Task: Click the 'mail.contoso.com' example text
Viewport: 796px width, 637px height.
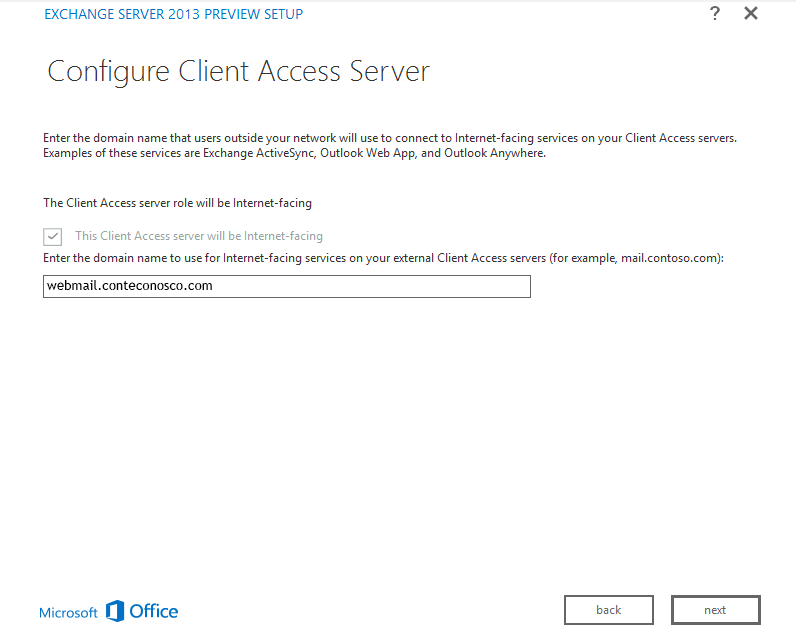Action: [669, 258]
